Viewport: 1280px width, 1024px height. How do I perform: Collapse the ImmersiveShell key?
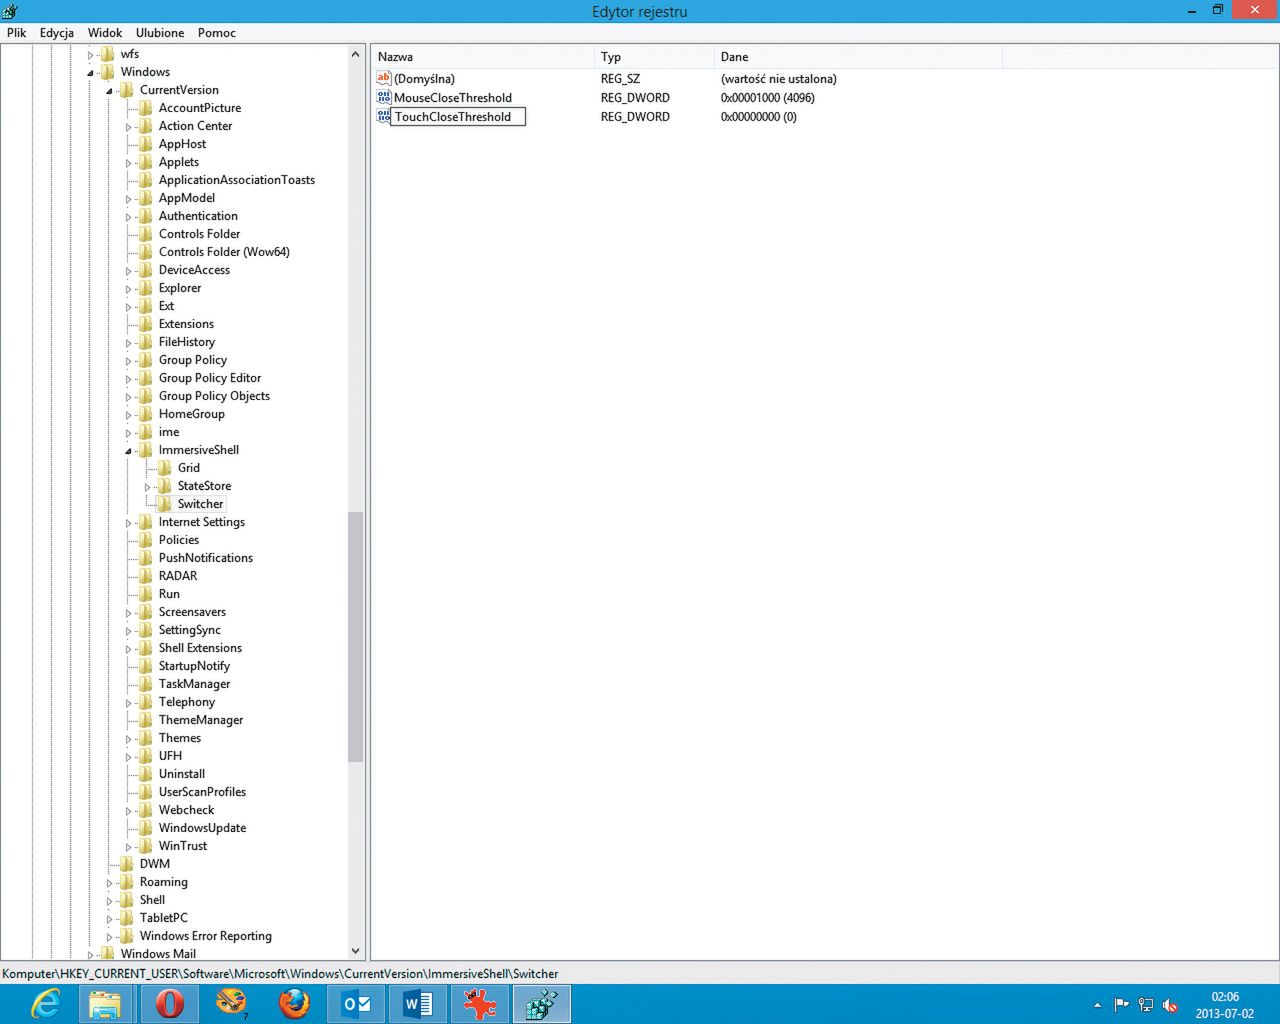click(129, 451)
